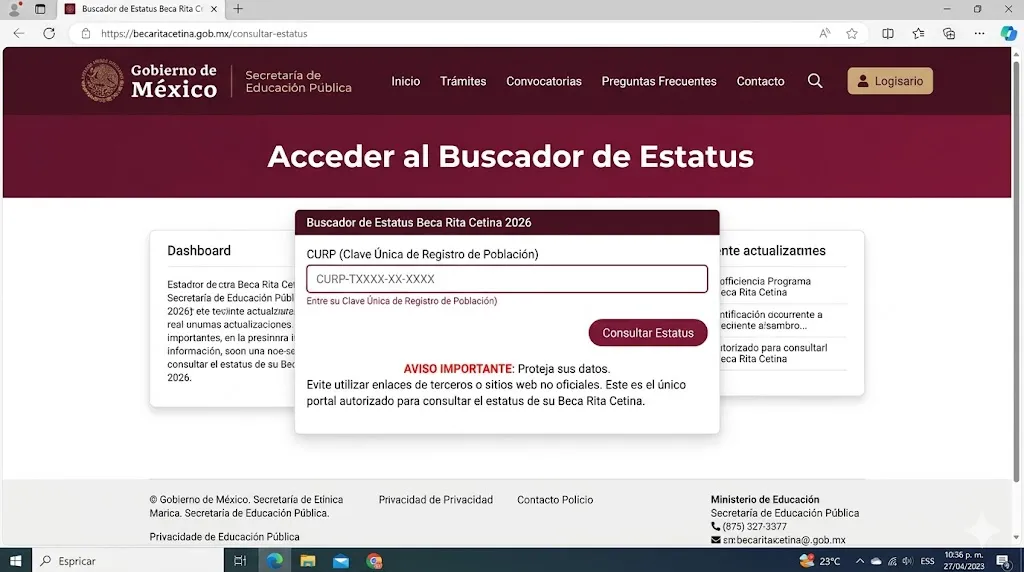The height and width of the screenshot is (572, 1024).
Task: Click the Windows taskbar search box
Action: 127,560
